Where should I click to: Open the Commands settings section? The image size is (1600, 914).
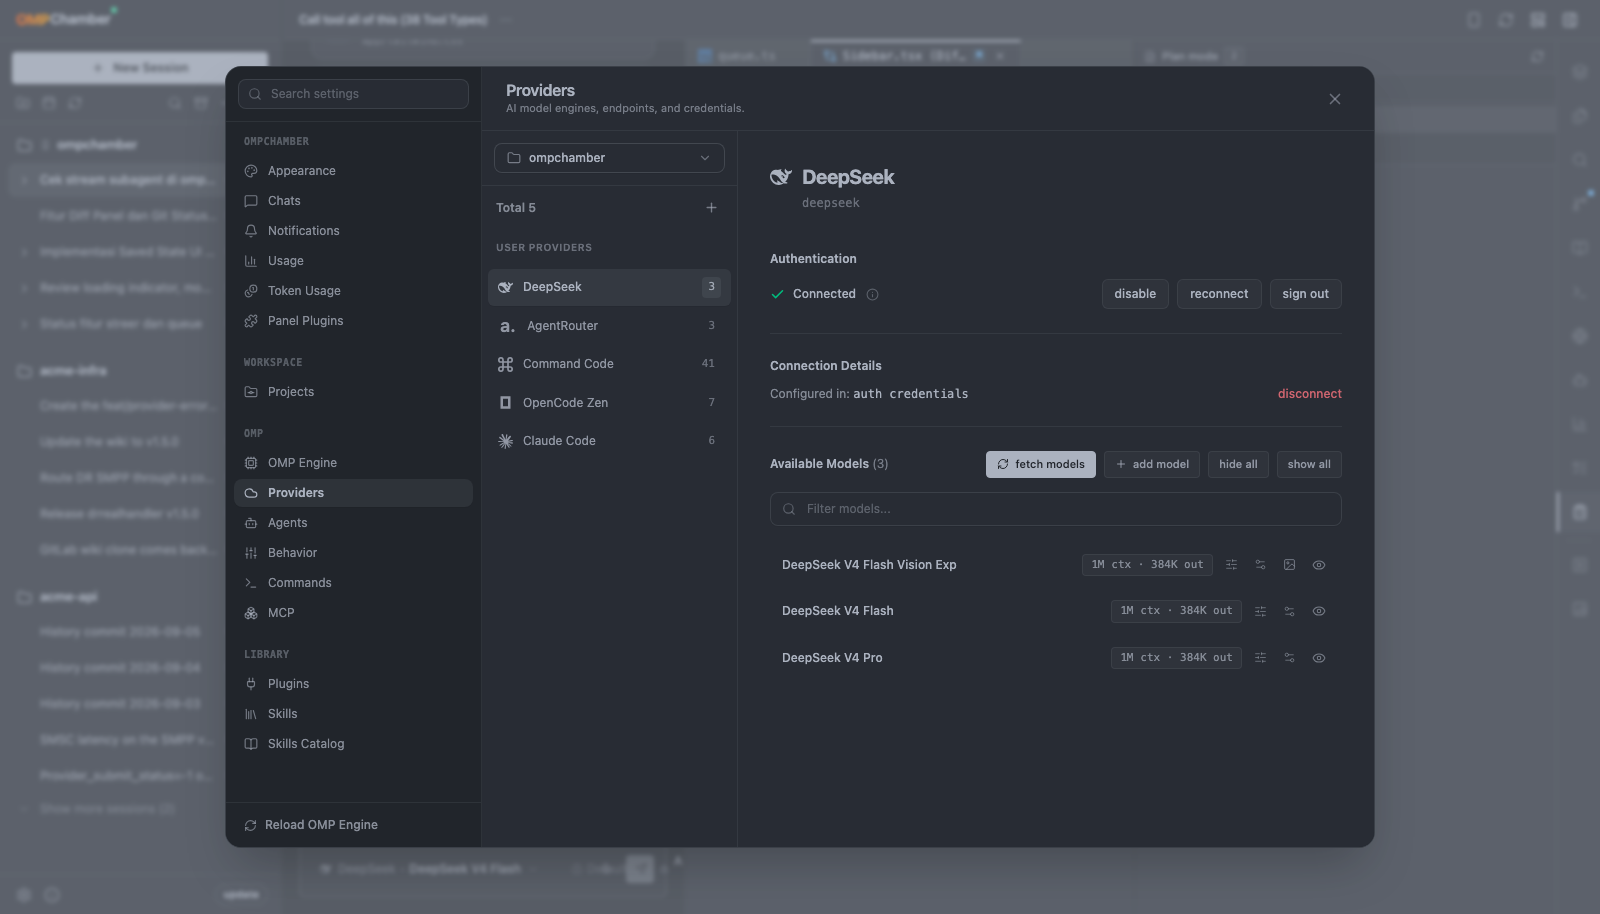coord(353,583)
